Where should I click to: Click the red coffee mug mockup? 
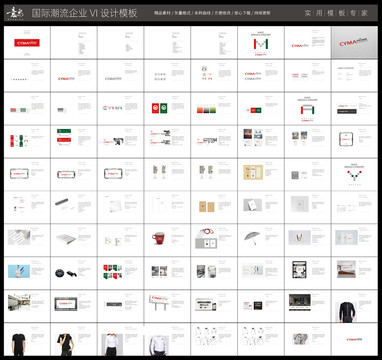pos(159,238)
